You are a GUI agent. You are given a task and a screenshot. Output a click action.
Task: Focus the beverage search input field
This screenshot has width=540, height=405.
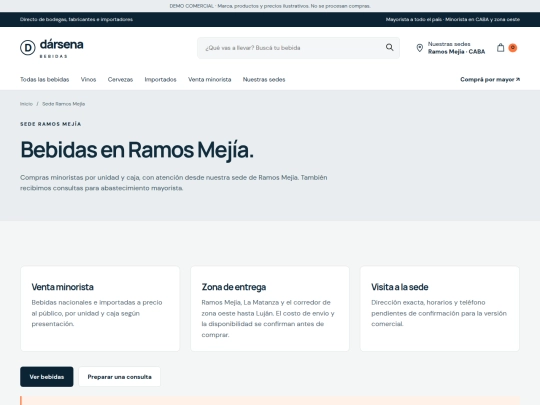pyautogui.click(x=298, y=48)
